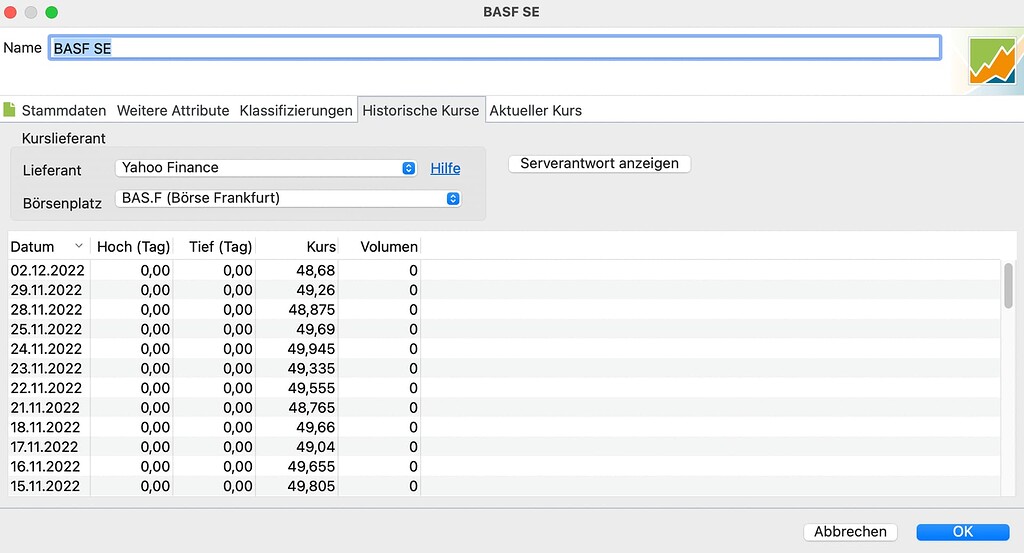The width and height of the screenshot is (1024, 553).
Task: Switch to the Weitere Attribute tab
Action: [x=173, y=110]
